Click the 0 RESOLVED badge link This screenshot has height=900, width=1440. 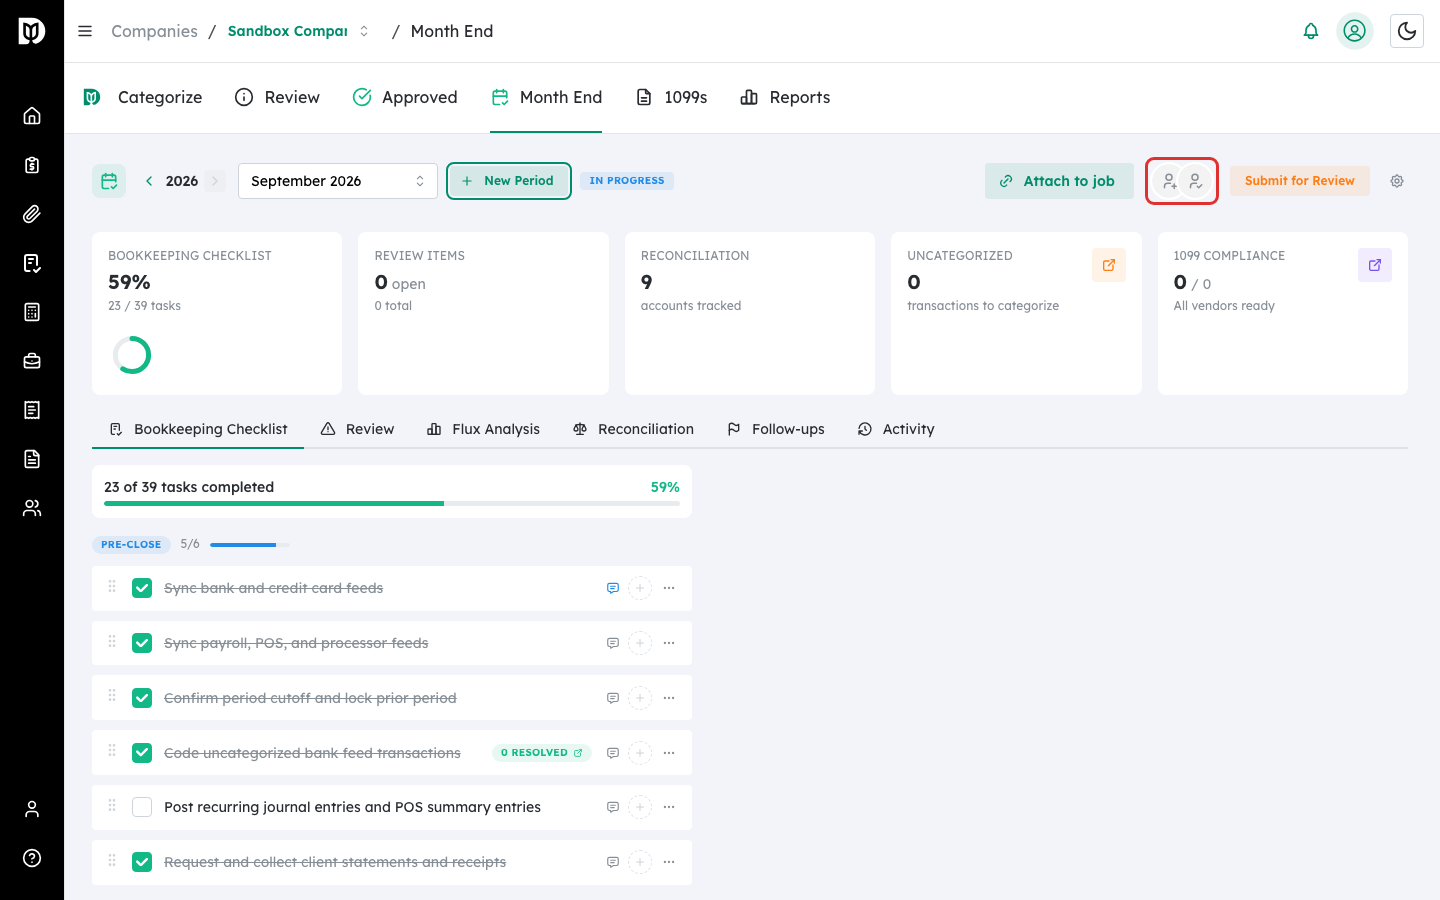(542, 753)
